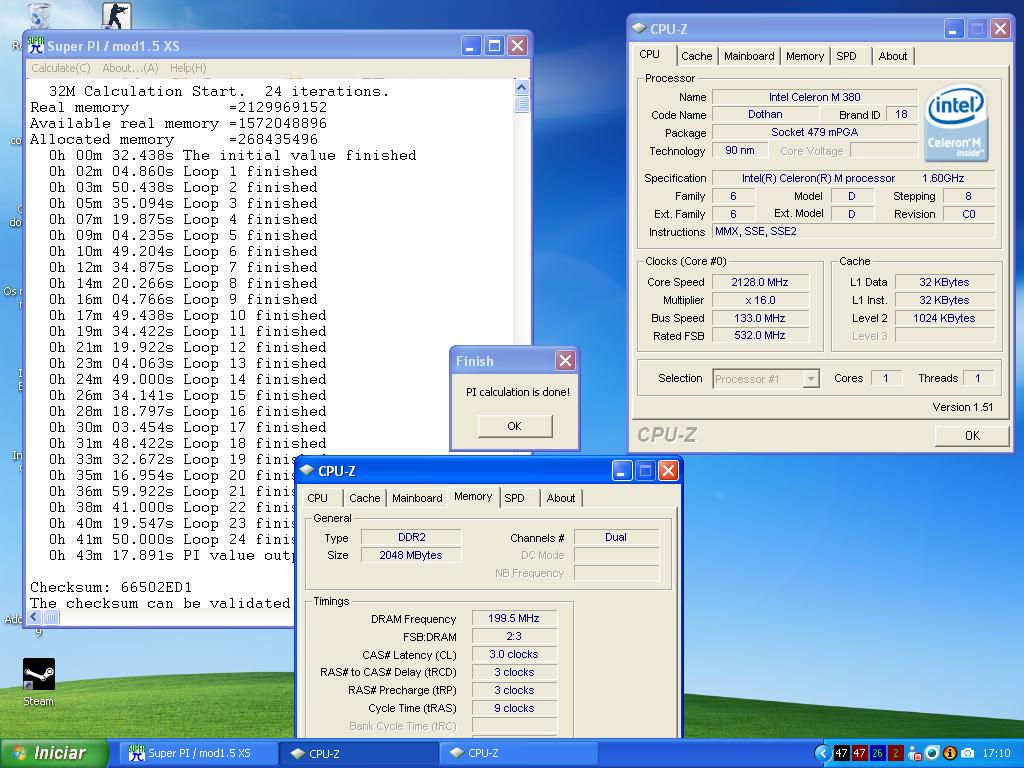Click Super PI horizontal scroll left arrow

click(34, 616)
